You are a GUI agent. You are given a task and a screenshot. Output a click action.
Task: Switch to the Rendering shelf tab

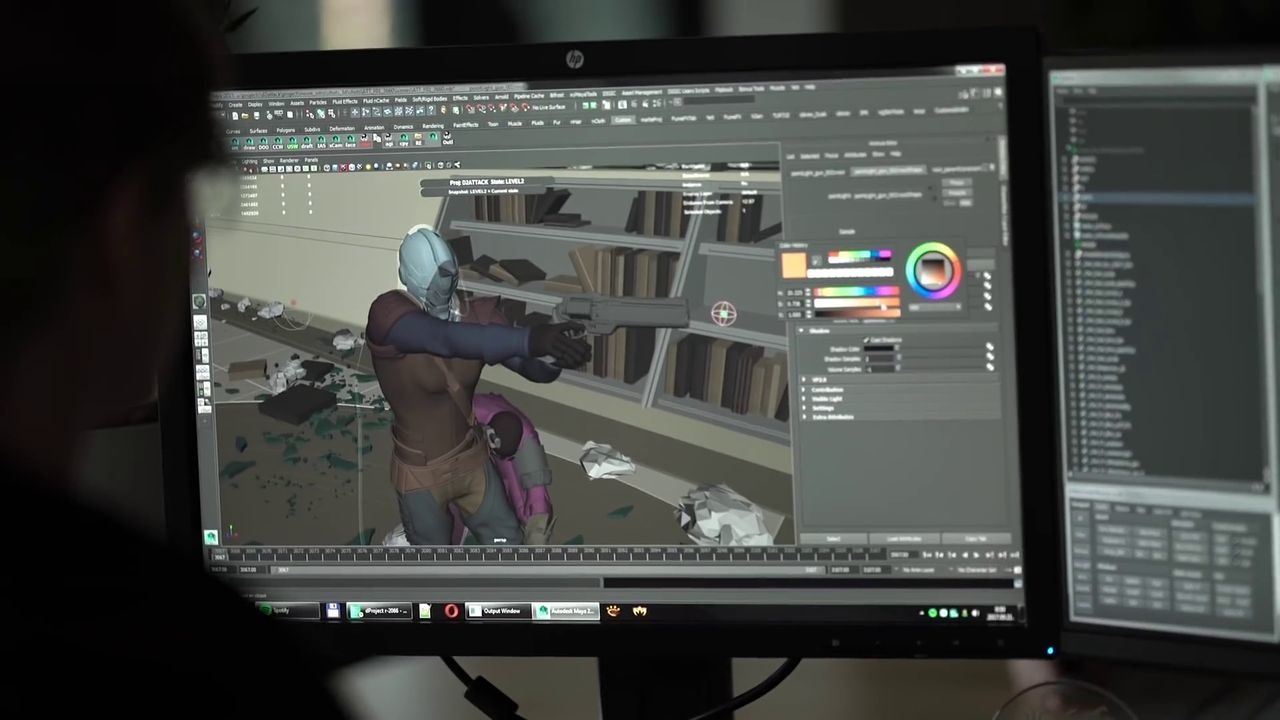[x=433, y=127]
